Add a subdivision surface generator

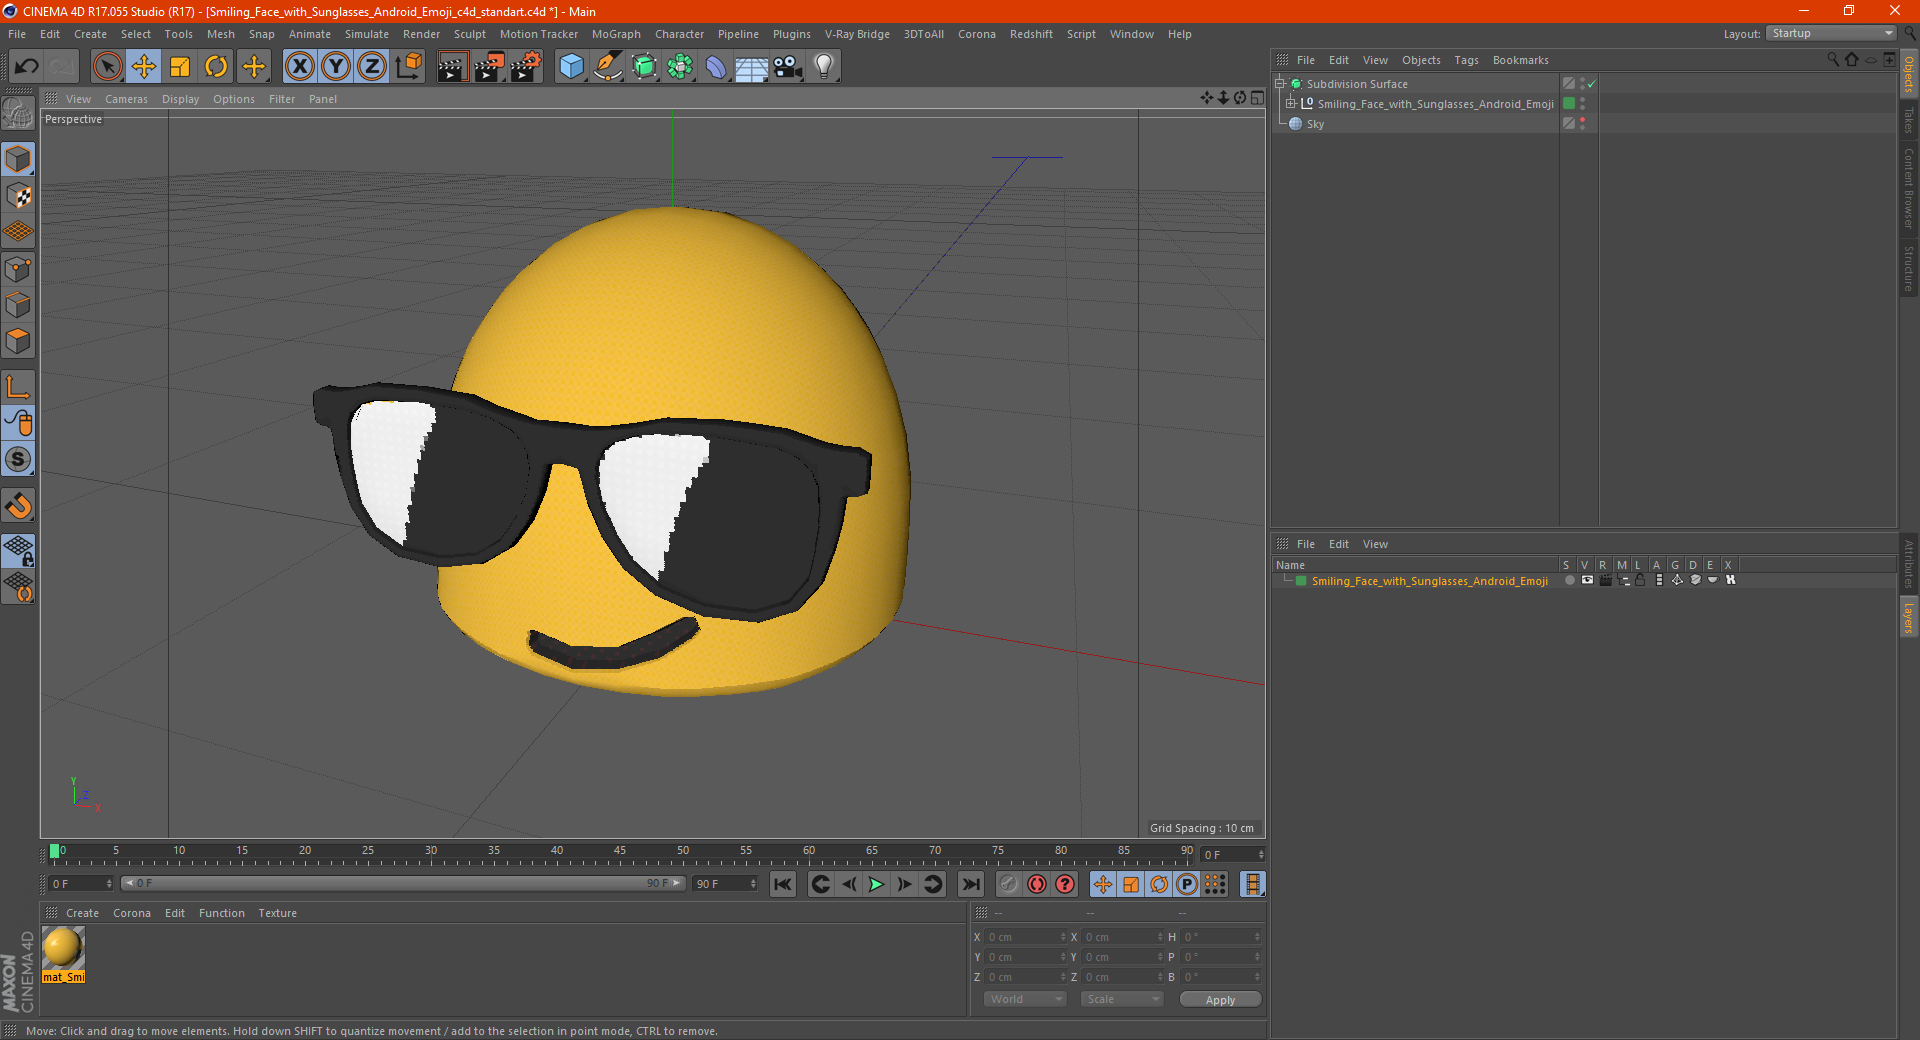pyautogui.click(x=644, y=67)
